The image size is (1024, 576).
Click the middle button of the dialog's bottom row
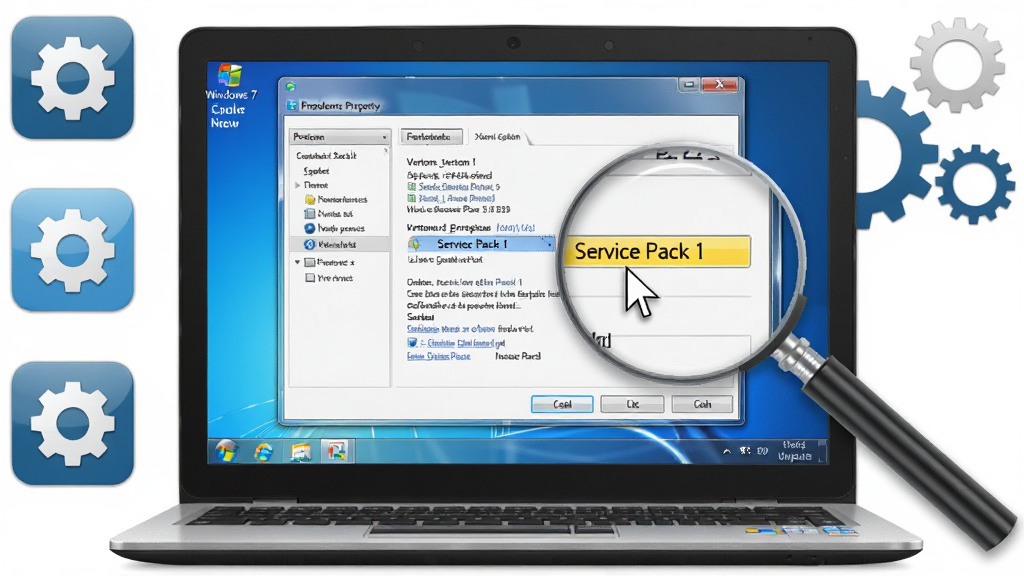coord(632,404)
